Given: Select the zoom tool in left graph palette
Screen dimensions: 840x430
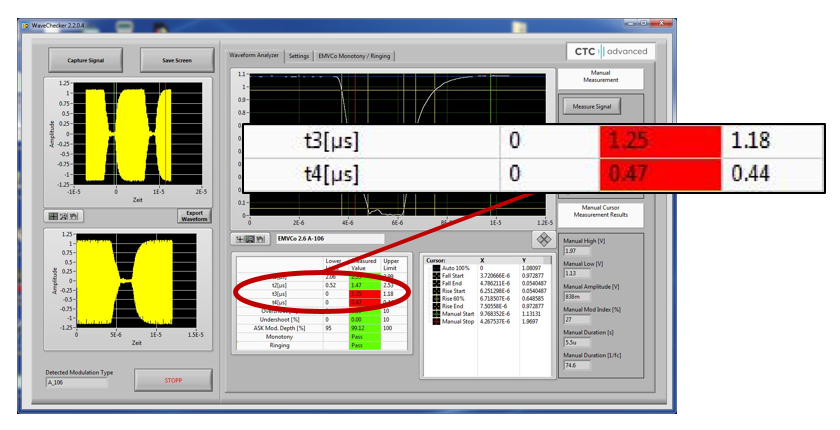Looking at the screenshot, I should 64,216.
